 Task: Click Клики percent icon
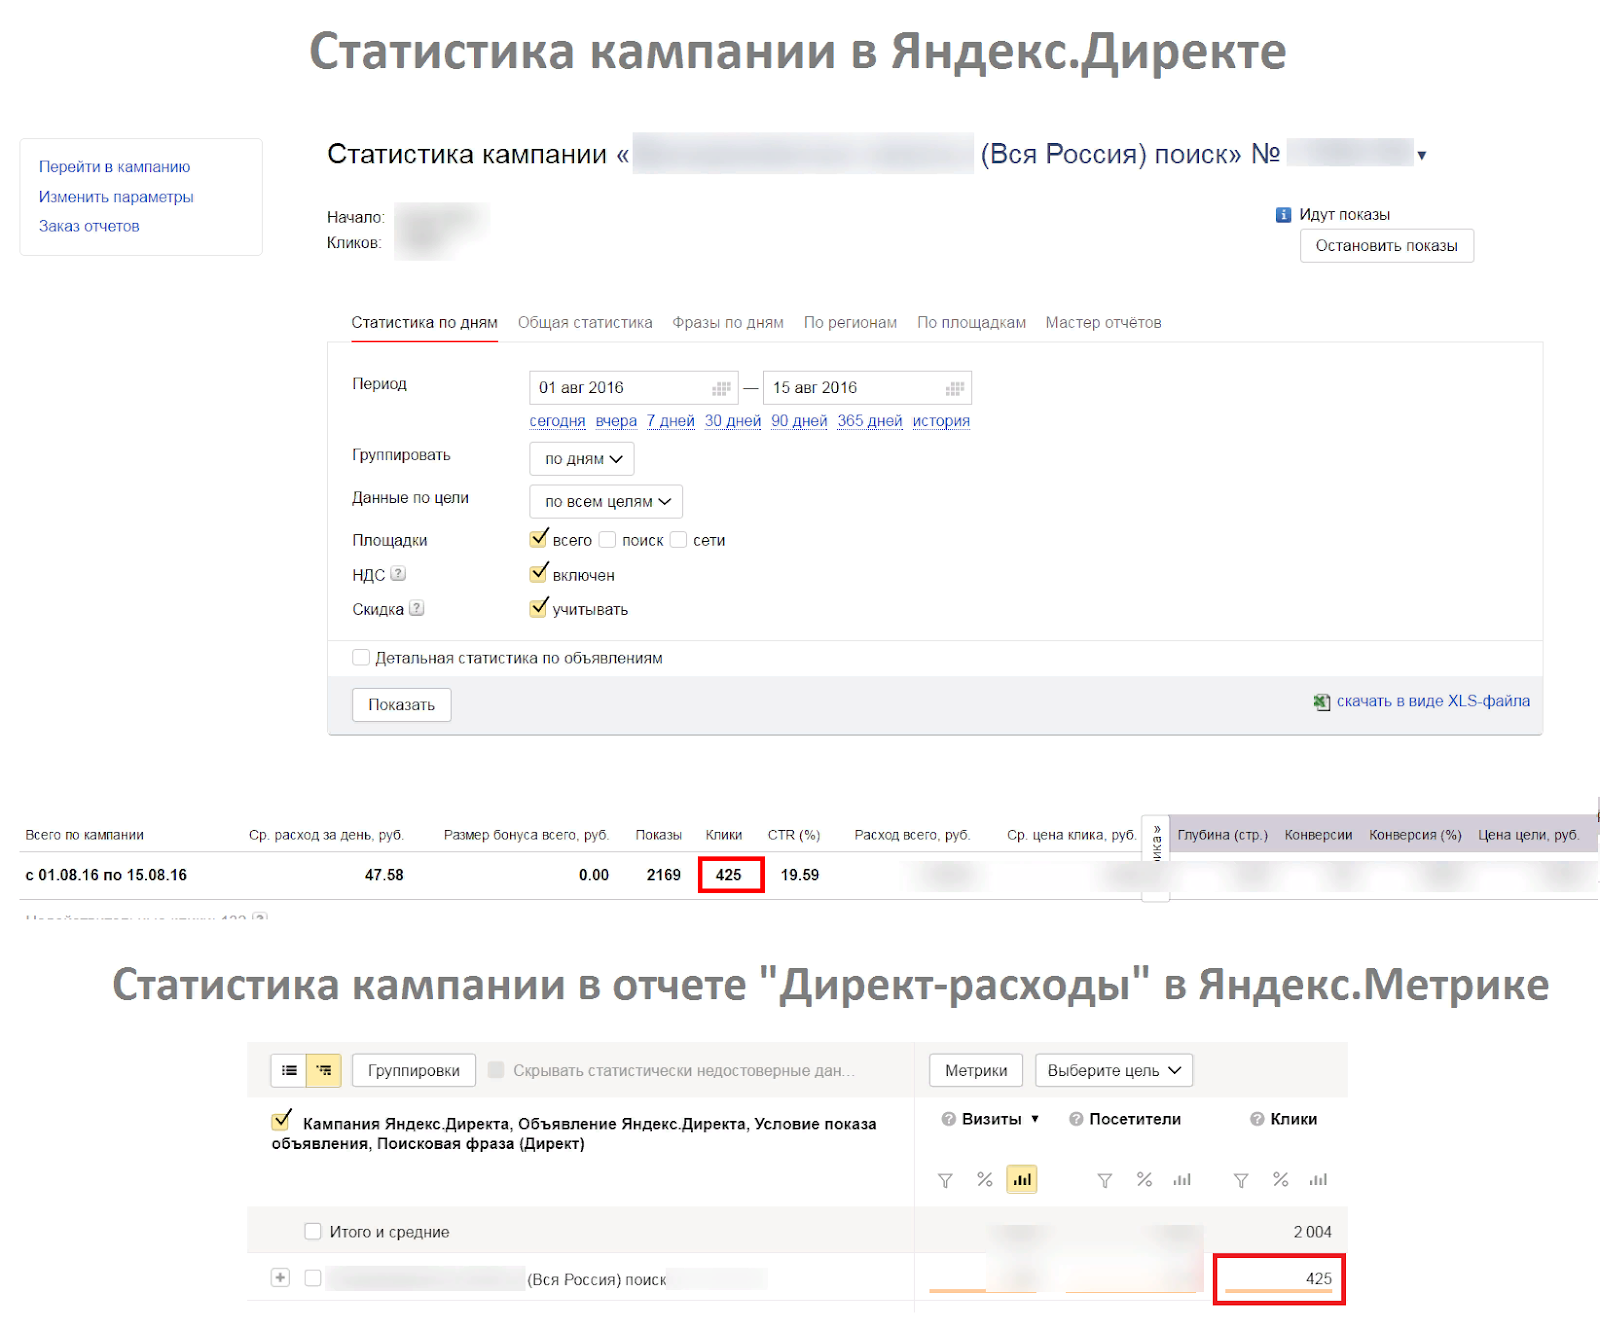(1281, 1180)
